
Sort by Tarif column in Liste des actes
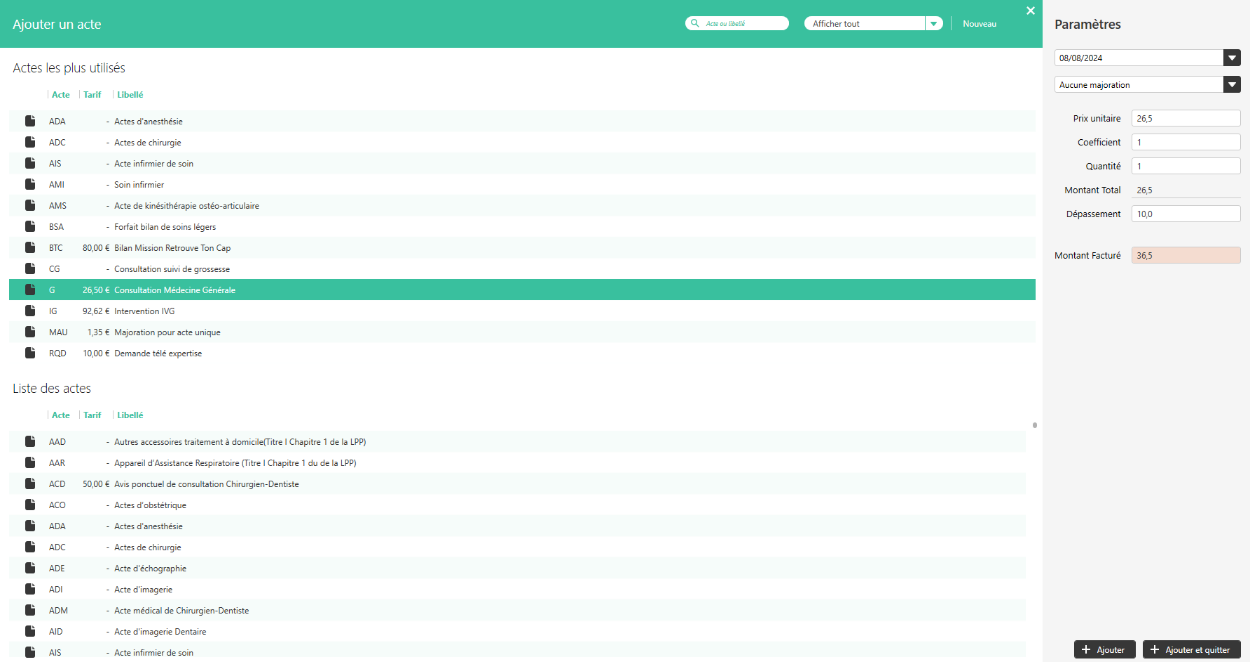92,415
